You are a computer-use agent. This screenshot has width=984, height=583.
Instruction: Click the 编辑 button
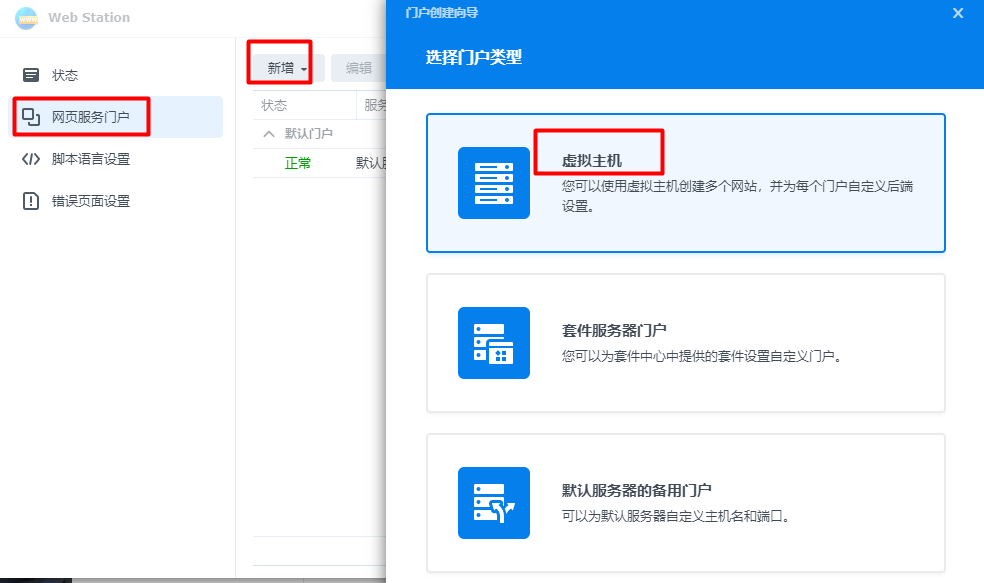pos(358,68)
